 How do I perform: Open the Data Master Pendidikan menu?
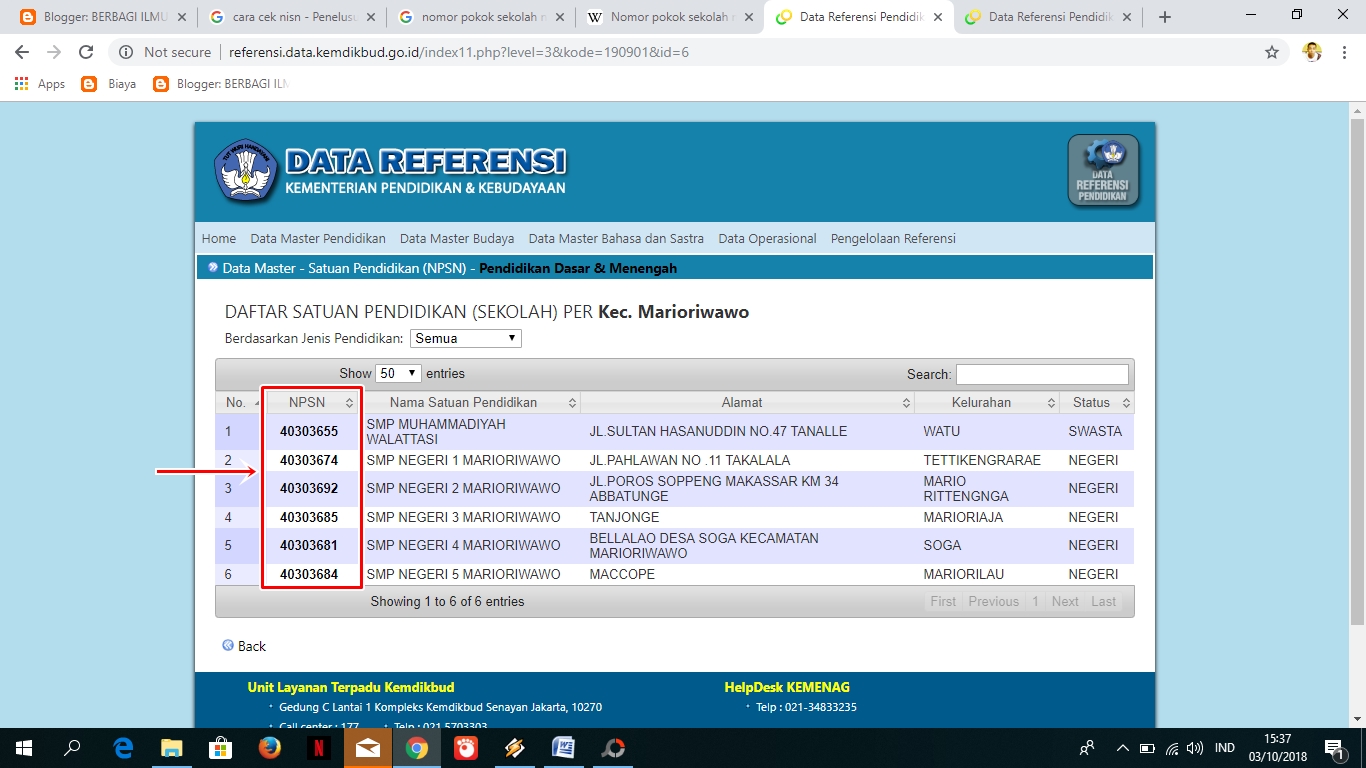317,238
